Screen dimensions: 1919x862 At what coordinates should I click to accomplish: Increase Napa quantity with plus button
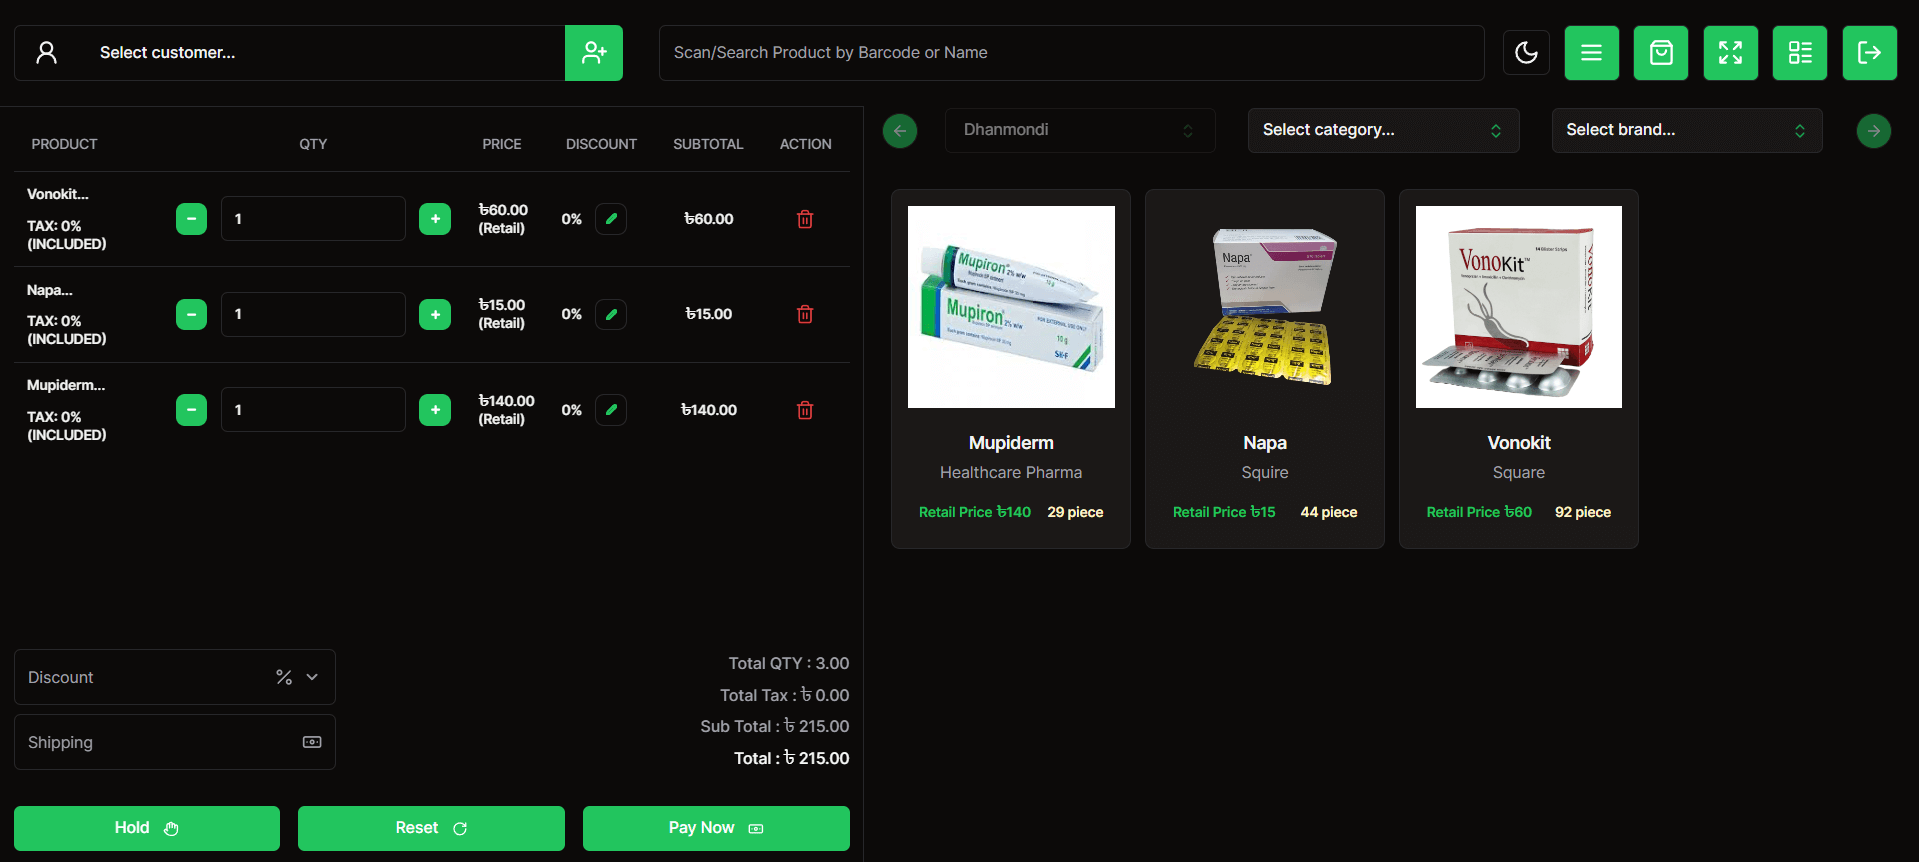coord(435,314)
